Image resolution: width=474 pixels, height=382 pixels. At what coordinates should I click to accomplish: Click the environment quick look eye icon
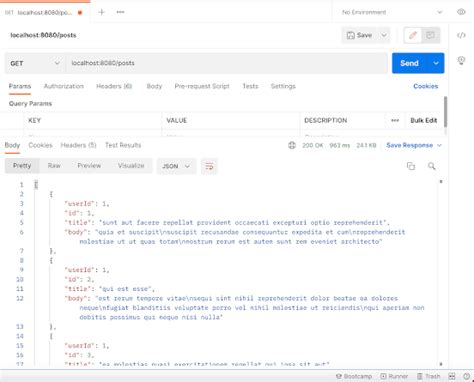[x=461, y=12]
